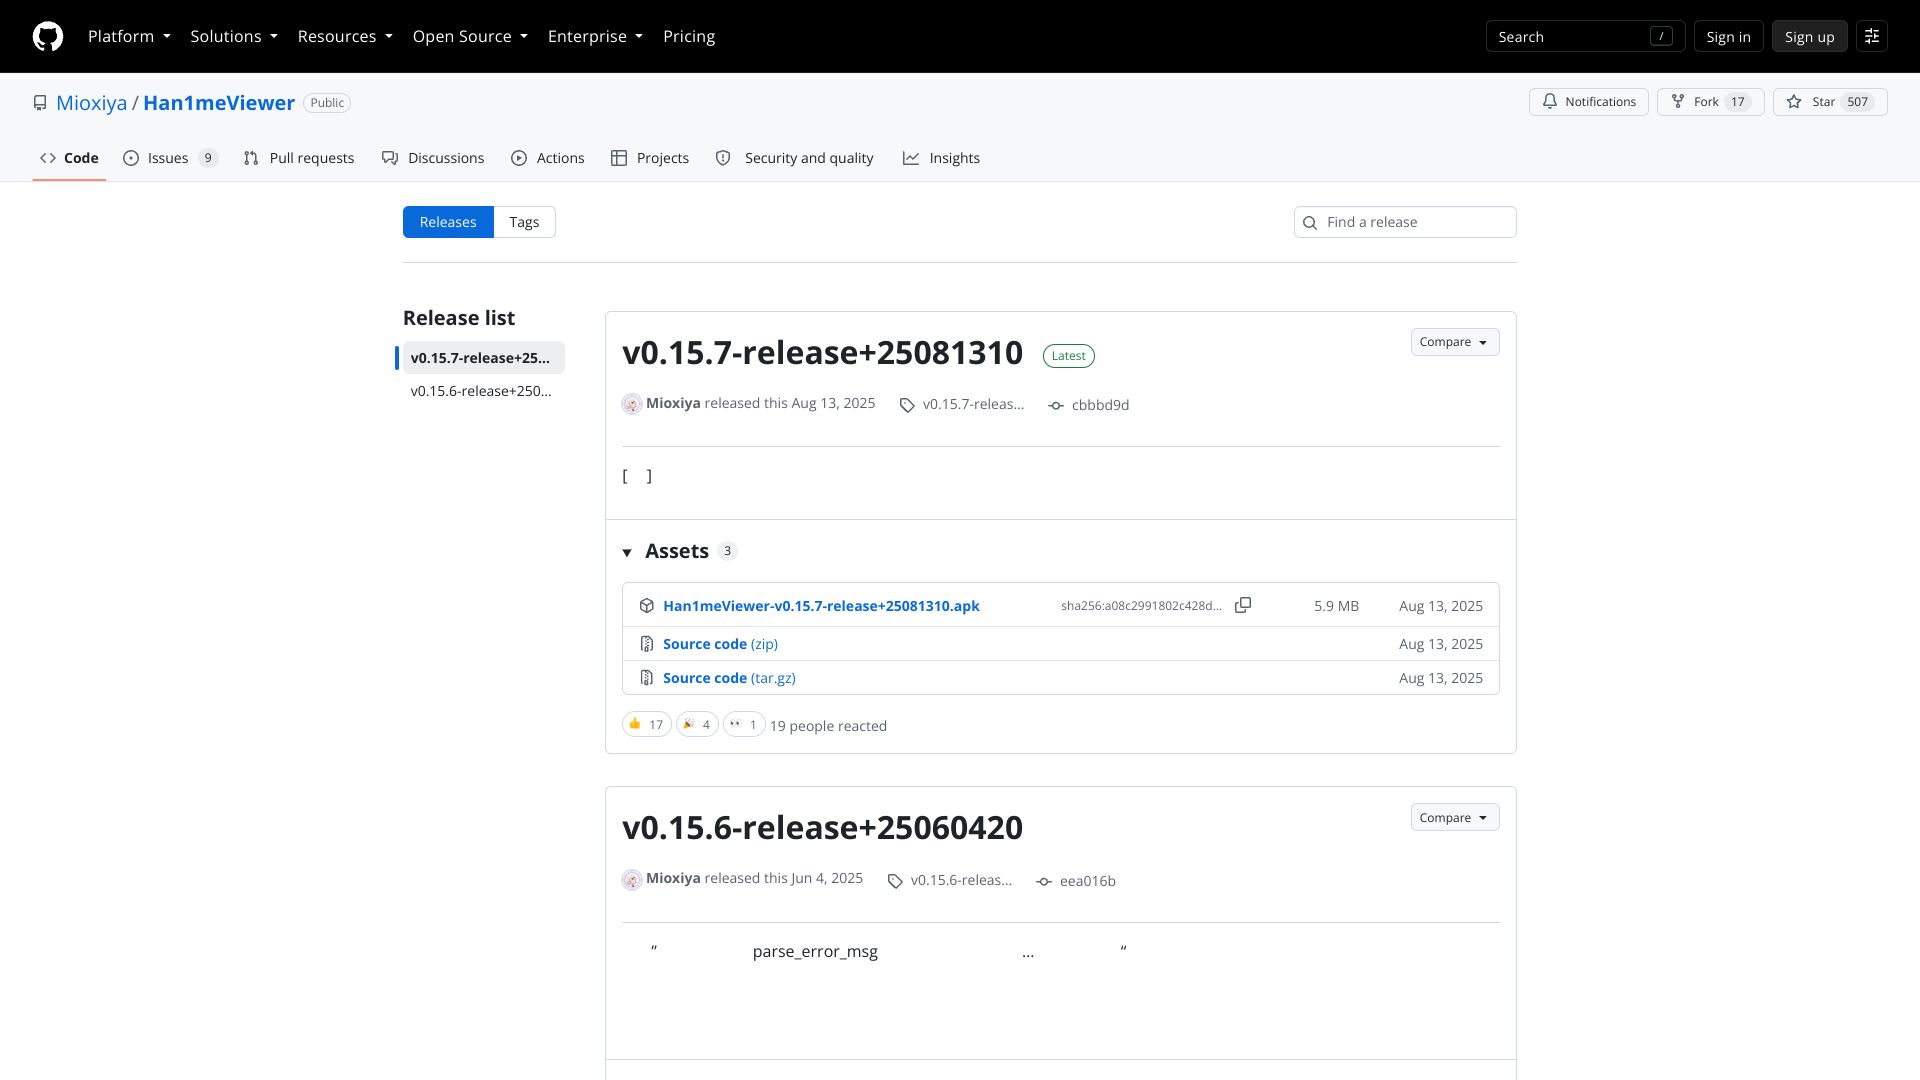Open the Mioxiya owner link

(x=92, y=103)
